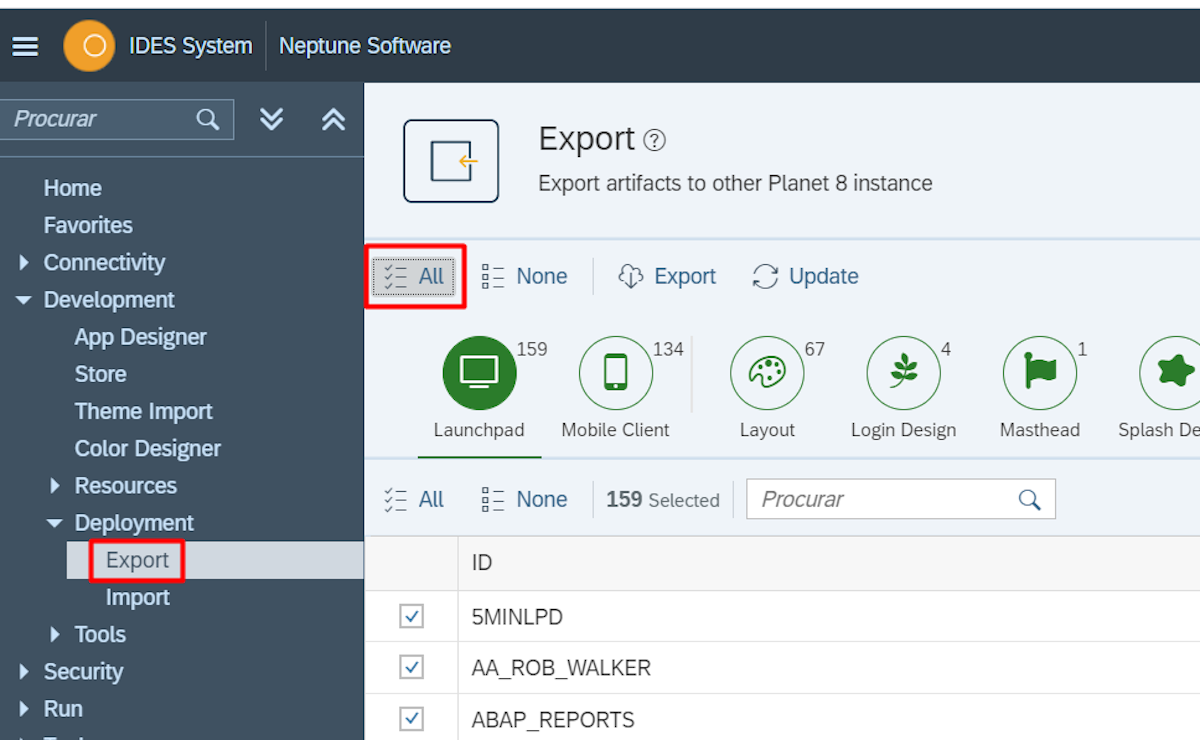Click the orange IDES System logo
The height and width of the screenshot is (740, 1200).
click(x=89, y=46)
